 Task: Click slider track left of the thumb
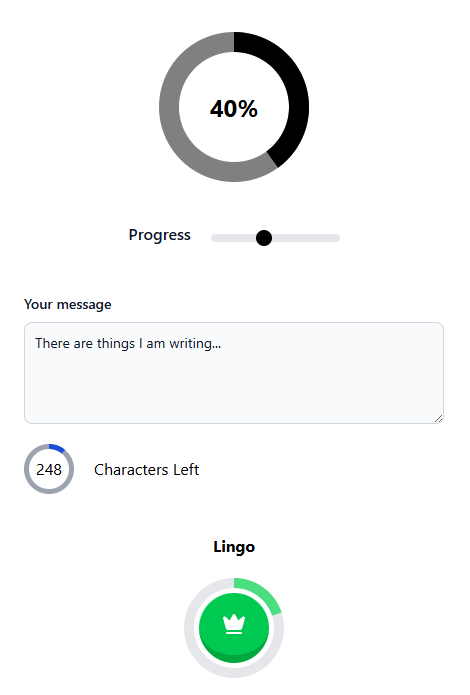[233, 238]
